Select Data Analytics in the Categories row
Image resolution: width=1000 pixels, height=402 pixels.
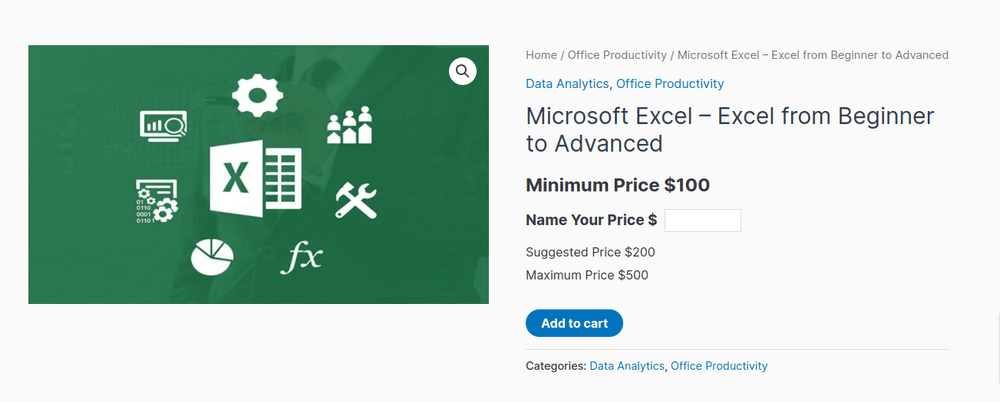pyautogui.click(x=626, y=366)
